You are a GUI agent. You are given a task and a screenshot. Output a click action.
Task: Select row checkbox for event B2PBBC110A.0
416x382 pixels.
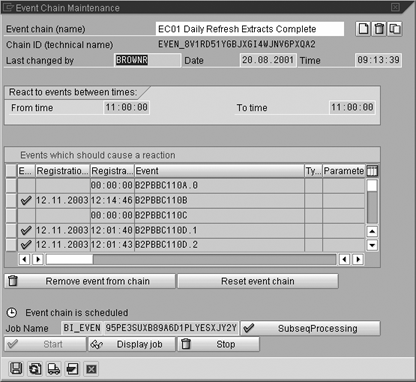pos(11,185)
